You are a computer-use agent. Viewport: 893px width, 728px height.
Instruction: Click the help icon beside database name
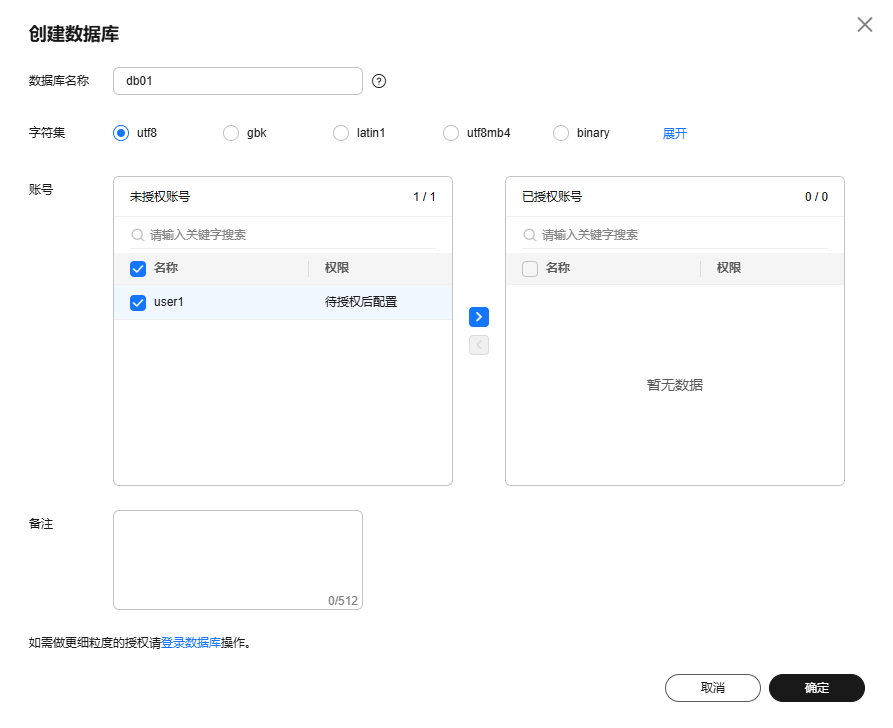click(x=379, y=81)
